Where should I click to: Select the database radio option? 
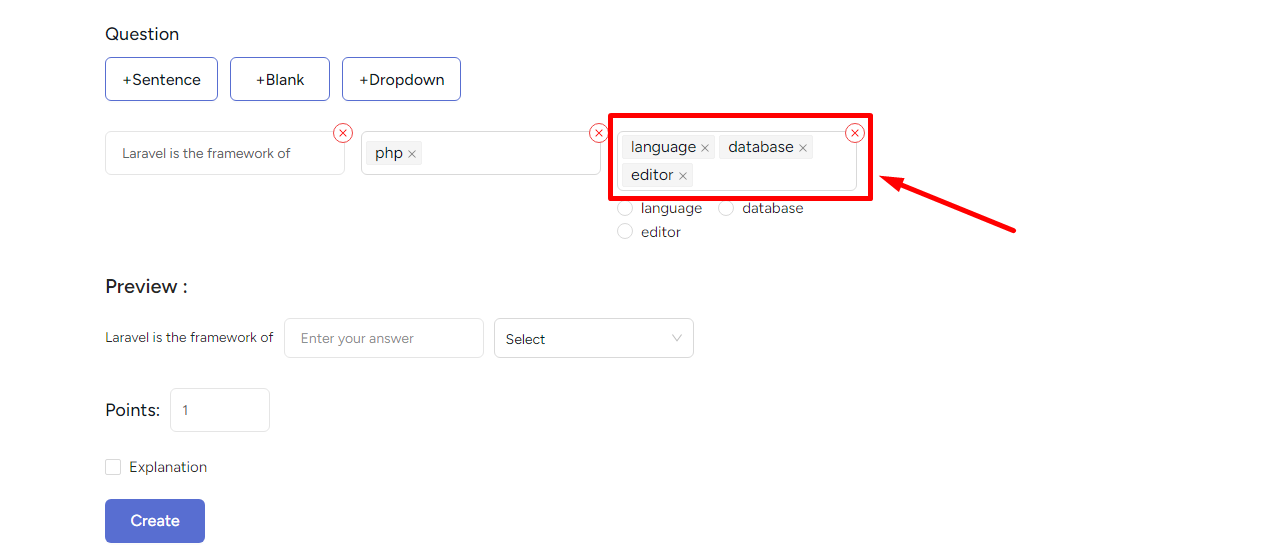click(x=726, y=208)
